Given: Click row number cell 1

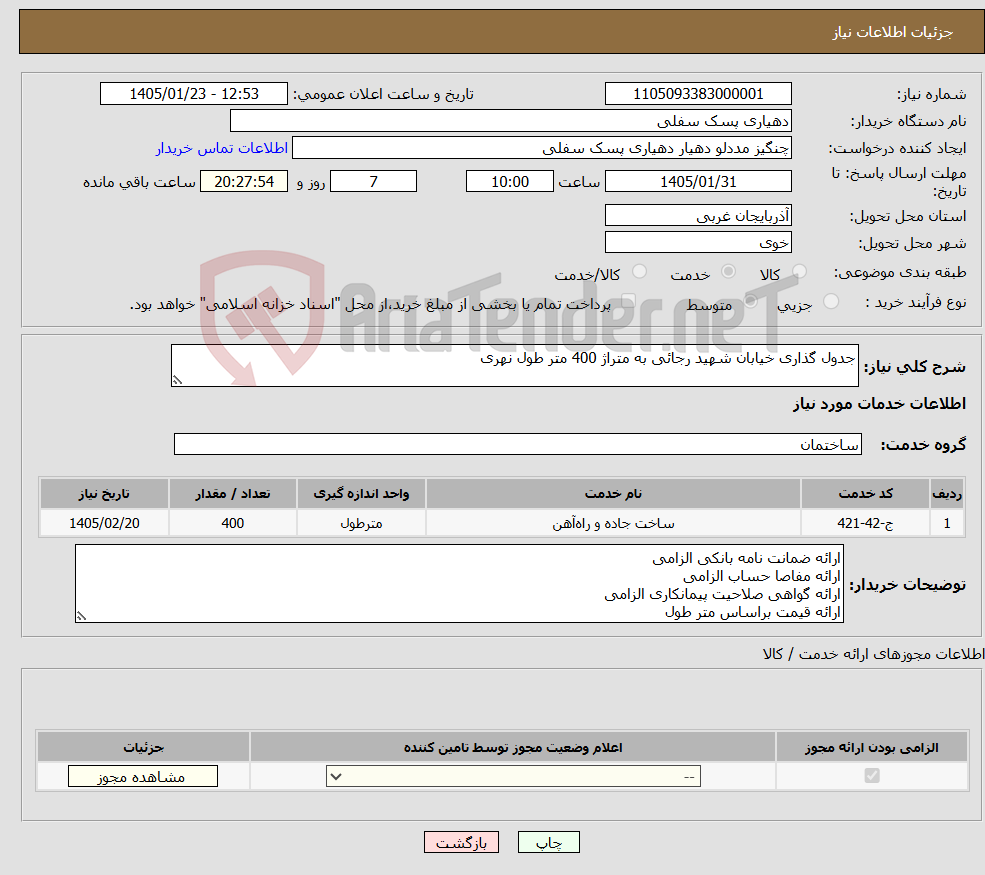Looking at the screenshot, I should click(947, 523).
